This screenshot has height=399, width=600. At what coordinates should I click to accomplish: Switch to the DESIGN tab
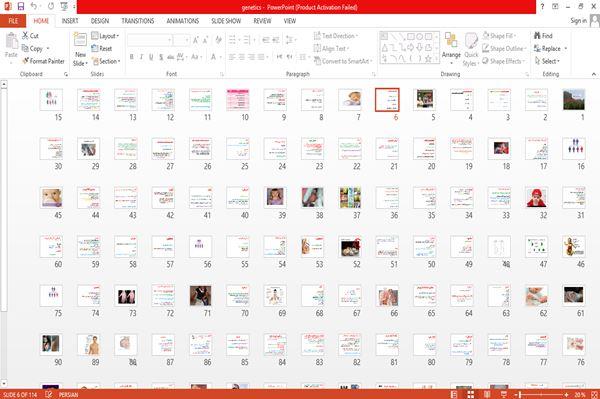(100, 21)
